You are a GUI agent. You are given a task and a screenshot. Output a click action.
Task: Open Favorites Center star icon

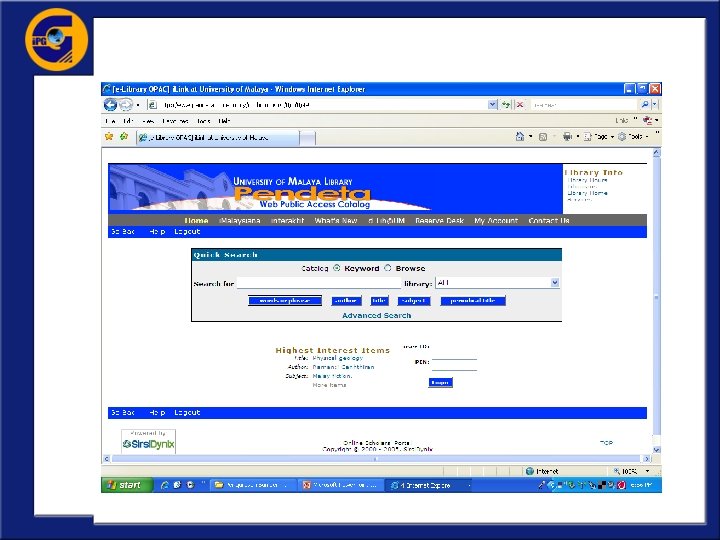(109, 136)
